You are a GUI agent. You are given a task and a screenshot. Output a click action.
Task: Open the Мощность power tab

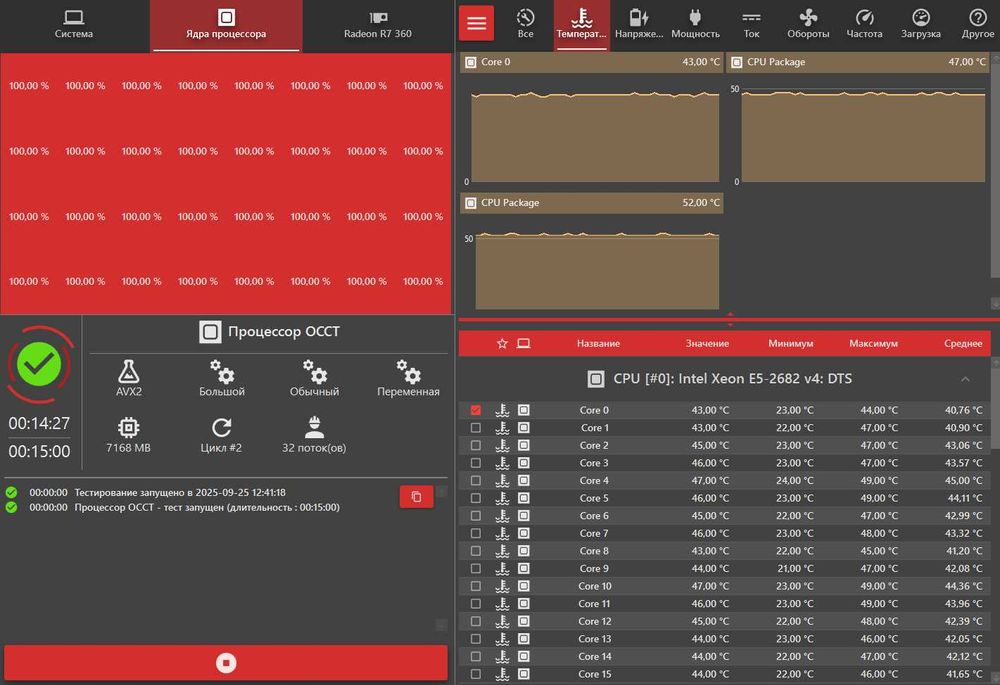click(x=695, y=24)
